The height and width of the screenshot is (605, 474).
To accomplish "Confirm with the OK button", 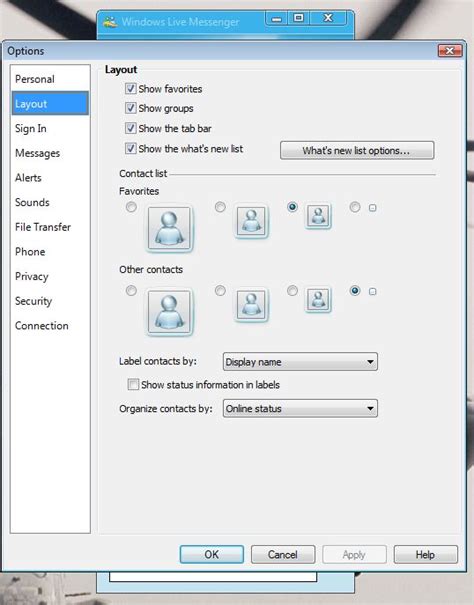I will (x=212, y=554).
